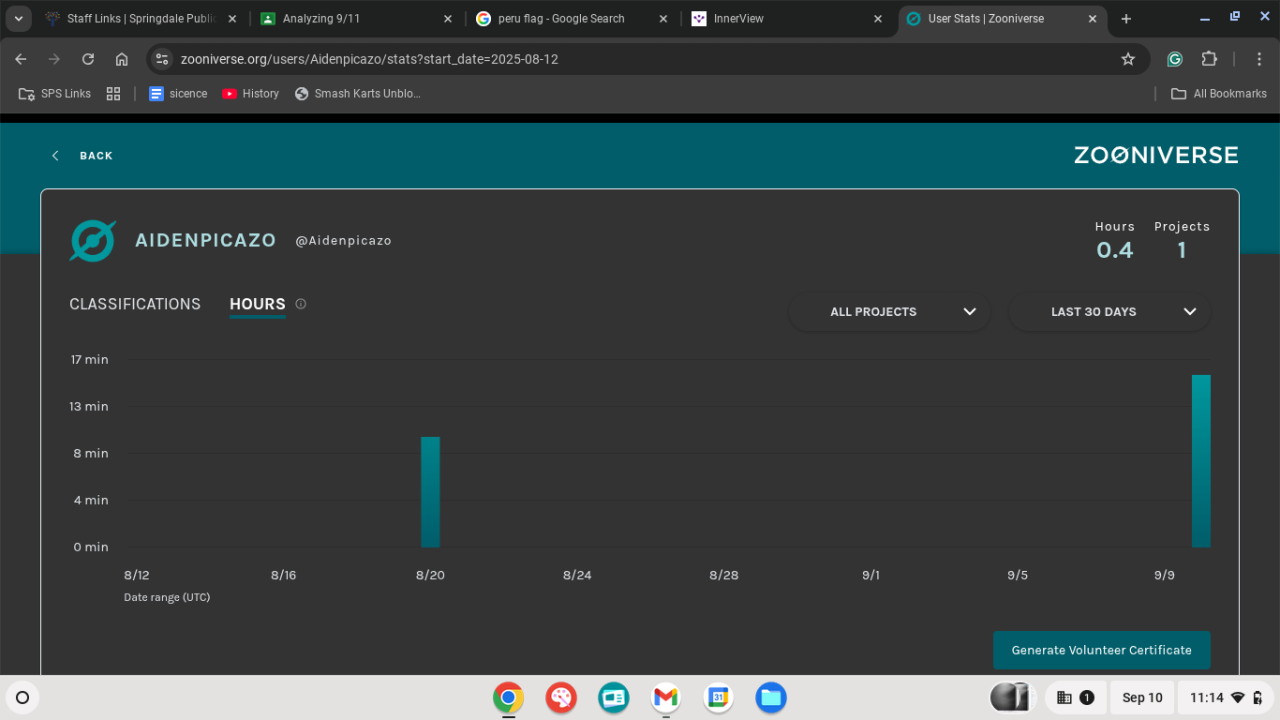This screenshot has width=1280, height=720.
Task: Open the Sep 10 date calendar button
Action: click(x=1142, y=697)
